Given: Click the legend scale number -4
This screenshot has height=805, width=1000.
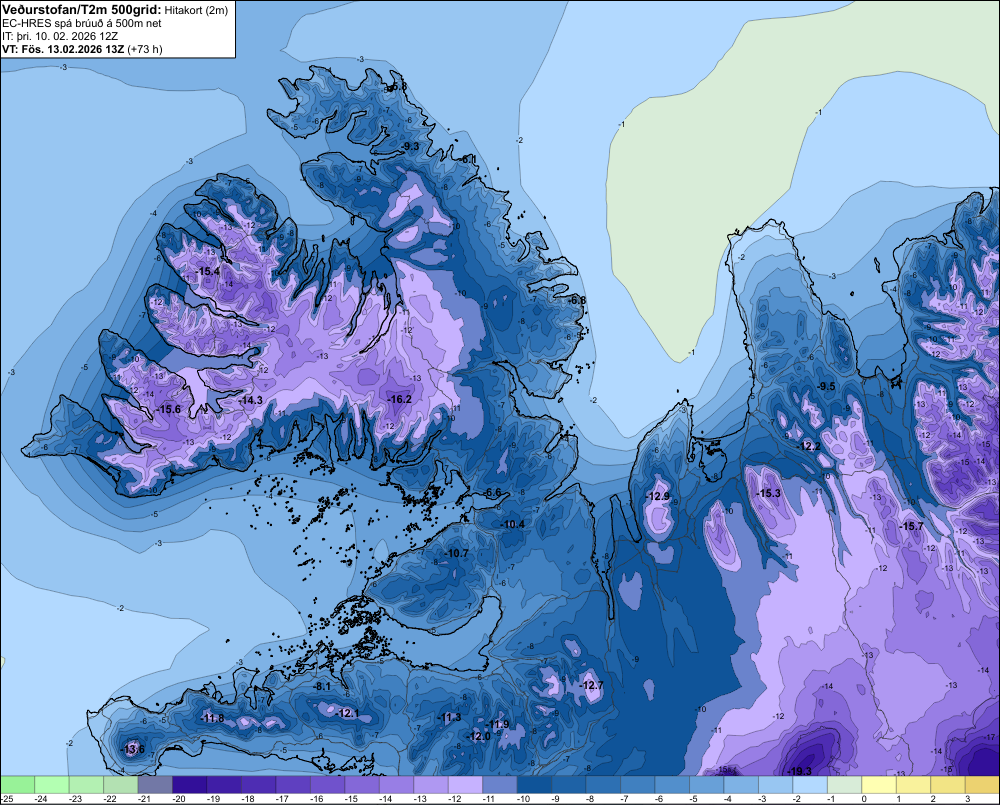Looking at the screenshot, I should click(x=728, y=799).
